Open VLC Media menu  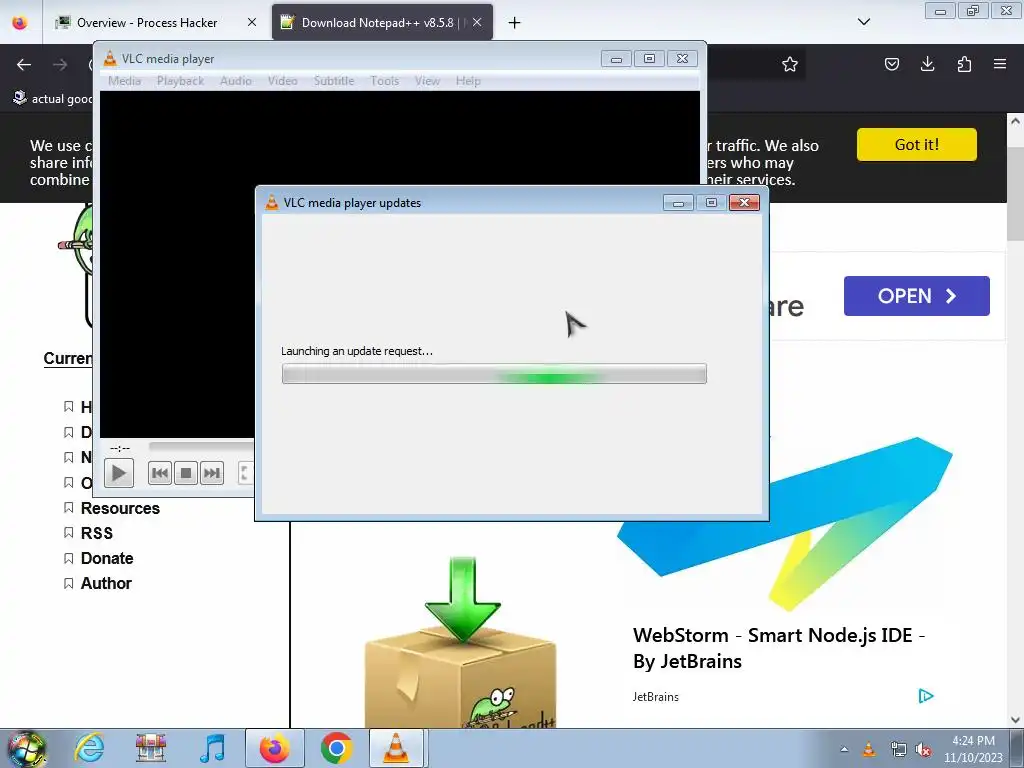[x=124, y=80]
